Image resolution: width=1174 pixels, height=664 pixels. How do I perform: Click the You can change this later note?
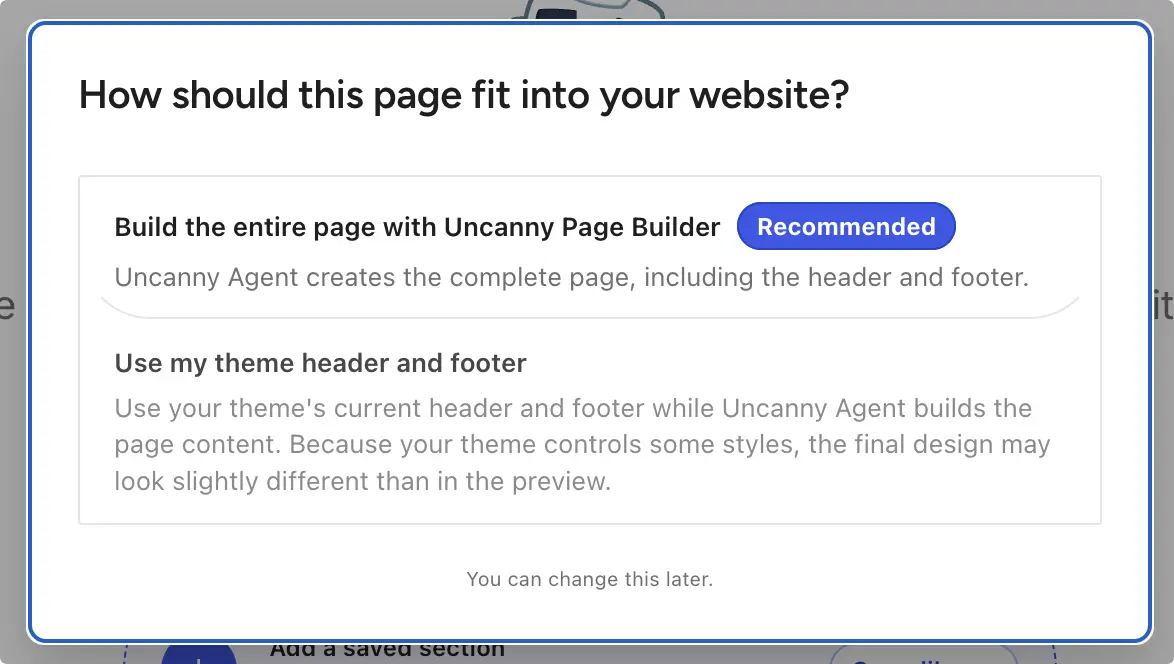(x=589, y=579)
